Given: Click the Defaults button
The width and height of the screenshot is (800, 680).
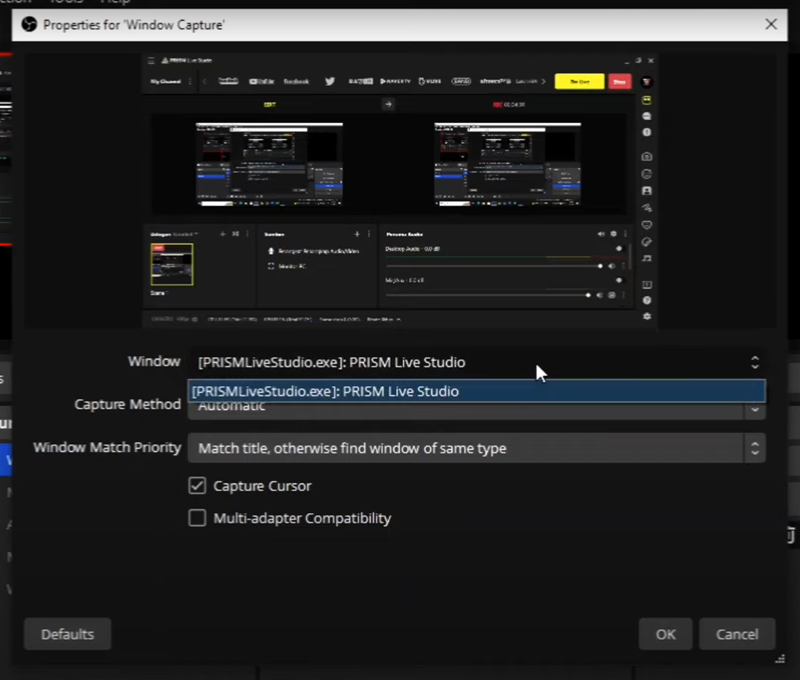Looking at the screenshot, I should pos(67,634).
